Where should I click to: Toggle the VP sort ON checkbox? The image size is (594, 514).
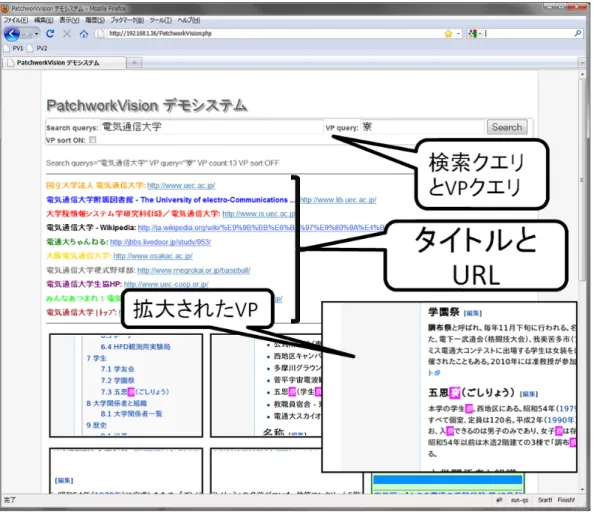click(93, 140)
